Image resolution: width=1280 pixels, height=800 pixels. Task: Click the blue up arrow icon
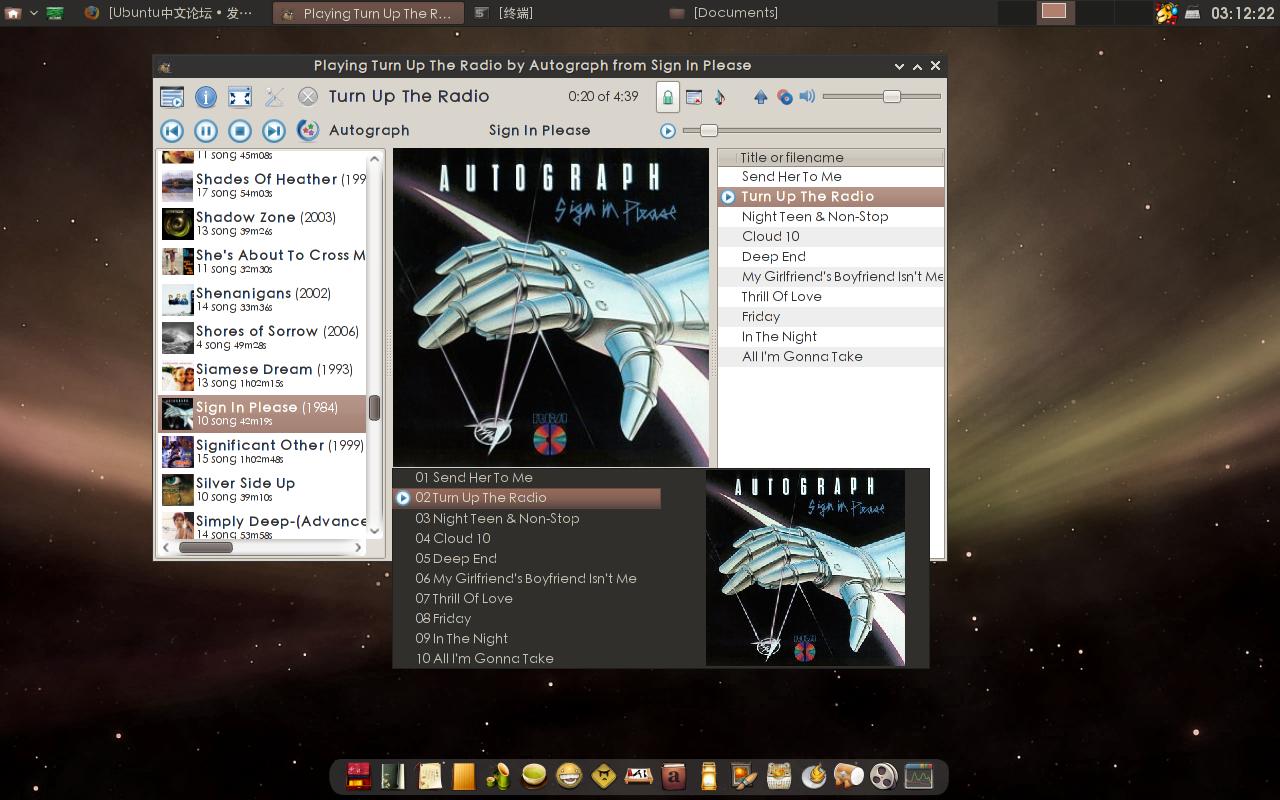point(760,97)
